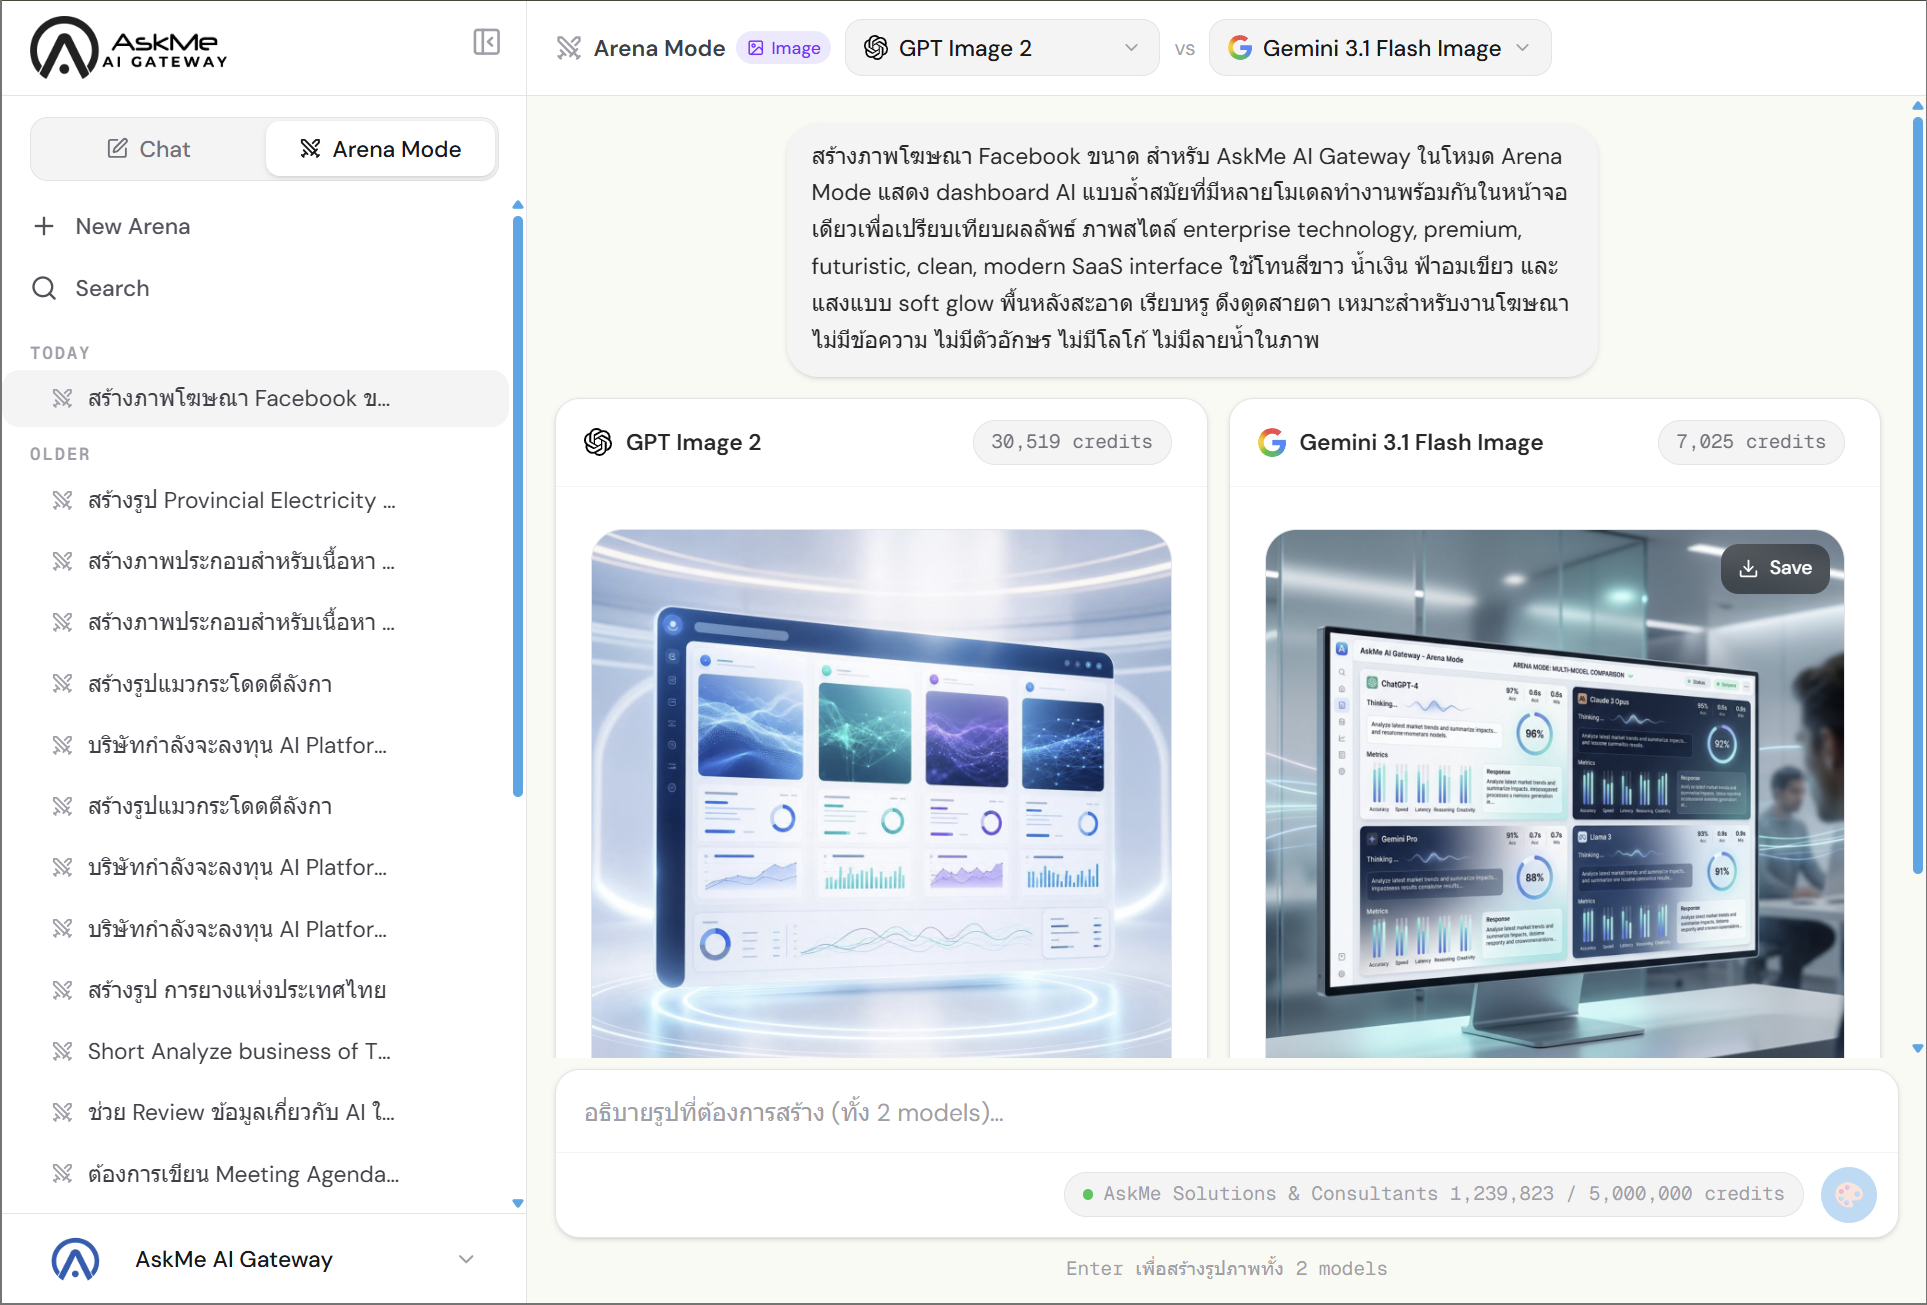The height and width of the screenshot is (1305, 1927).
Task: Switch to the Chat tab
Action: tap(149, 149)
